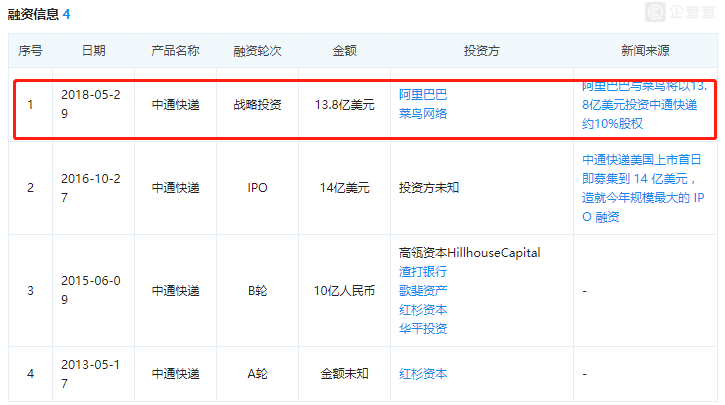
Task: Click the 金额 column header
Action: click(x=344, y=51)
